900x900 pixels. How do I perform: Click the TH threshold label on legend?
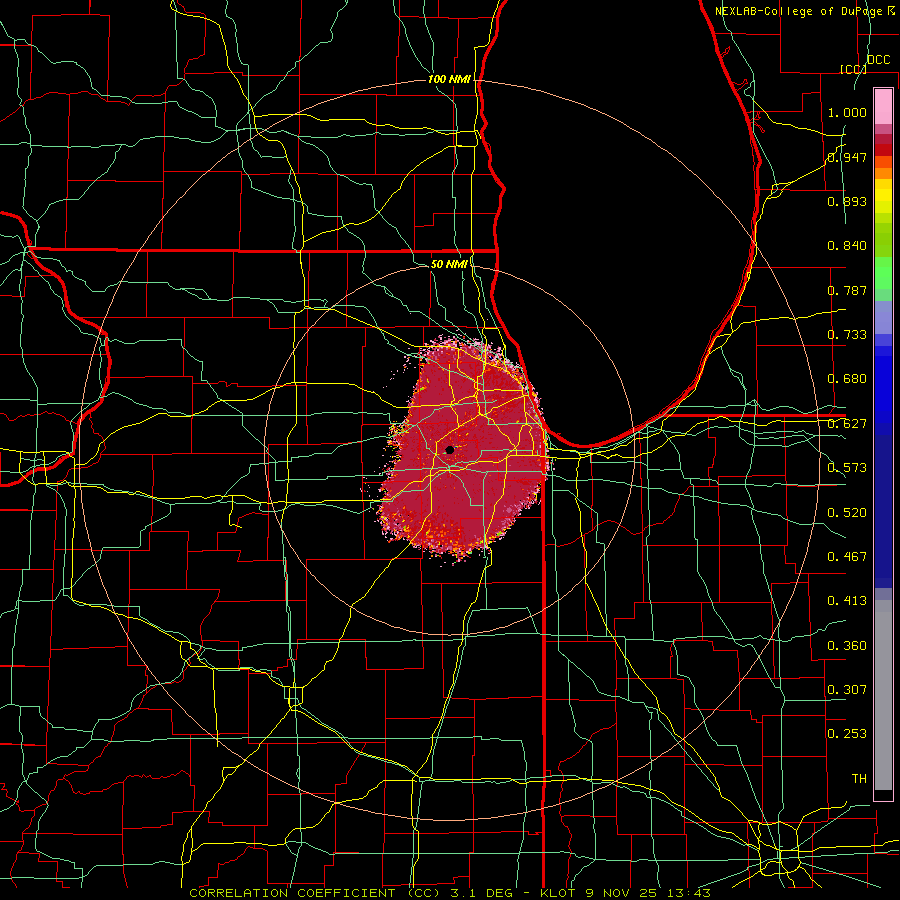pyautogui.click(x=859, y=779)
